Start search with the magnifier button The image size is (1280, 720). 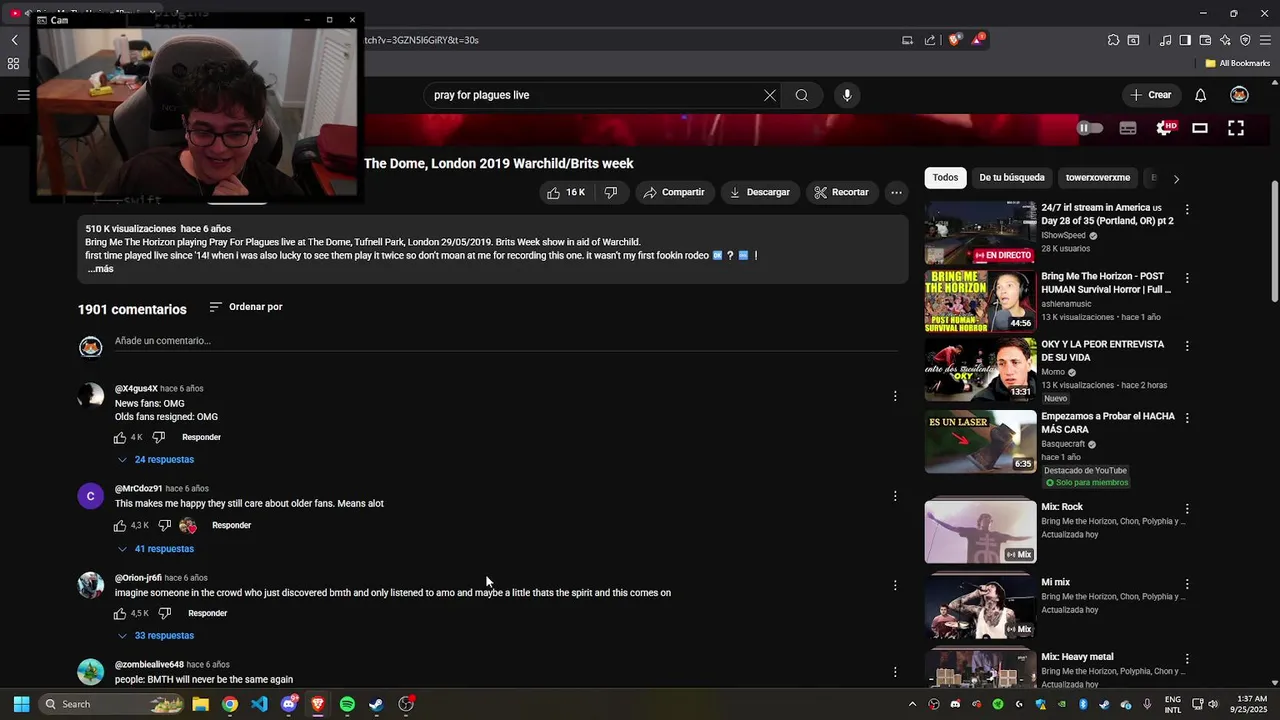click(801, 95)
